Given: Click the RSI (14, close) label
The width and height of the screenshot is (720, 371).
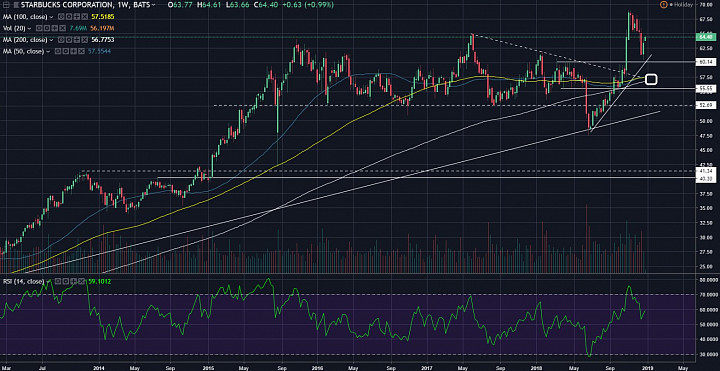Looking at the screenshot, I should 23,281.
